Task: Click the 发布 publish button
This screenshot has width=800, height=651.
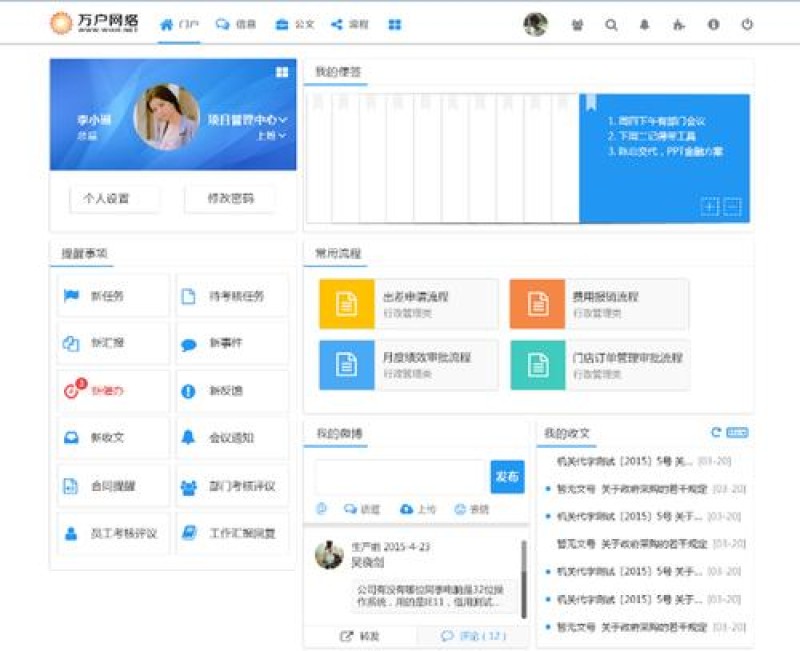Action: pos(507,477)
